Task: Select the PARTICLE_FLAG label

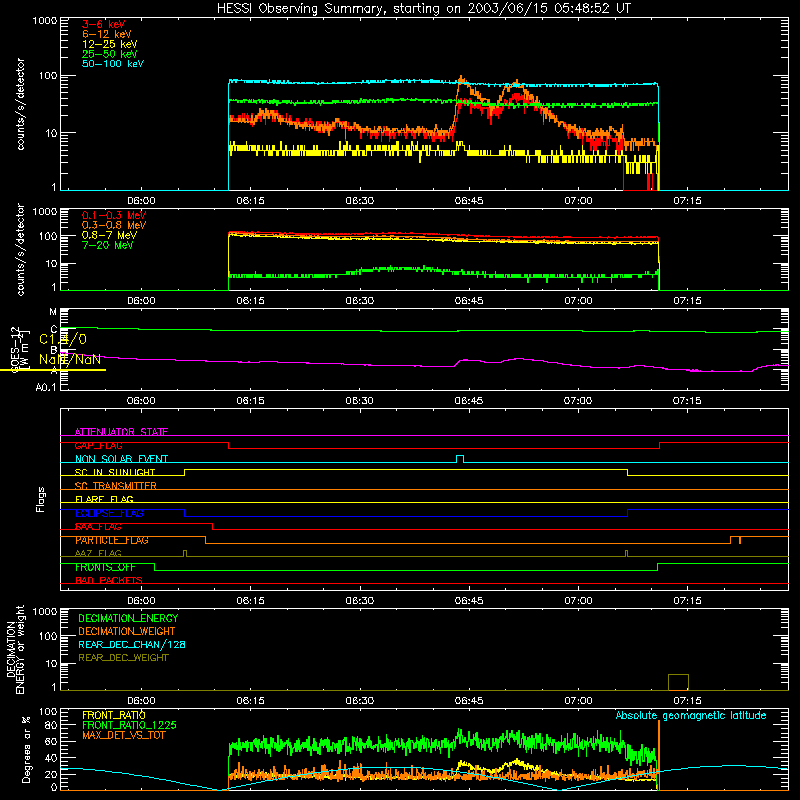Action: pos(112,540)
